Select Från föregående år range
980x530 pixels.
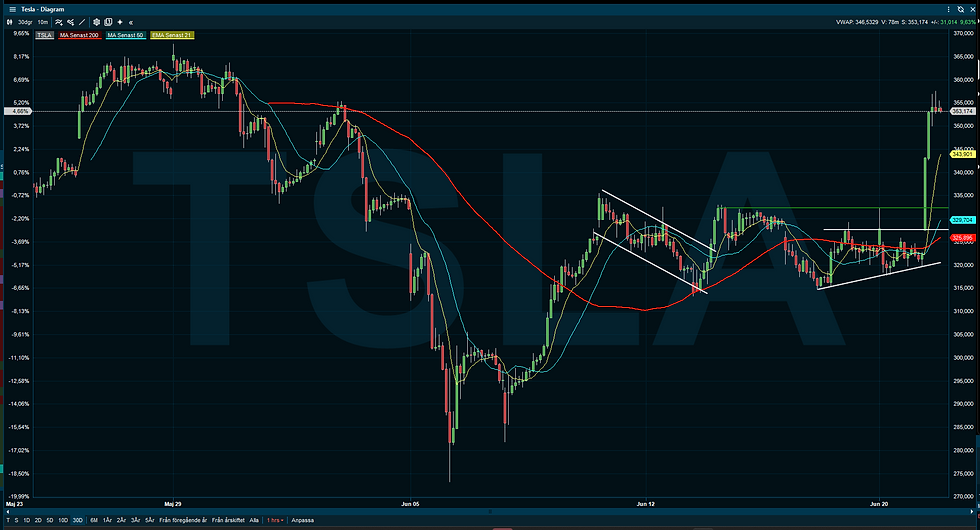click(x=183, y=520)
